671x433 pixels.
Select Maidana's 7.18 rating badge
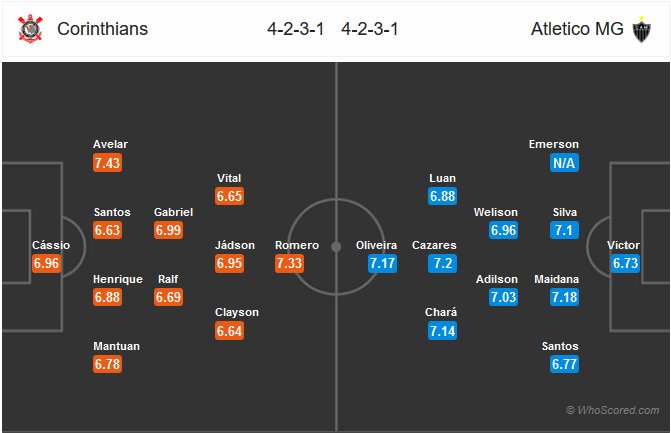point(564,297)
